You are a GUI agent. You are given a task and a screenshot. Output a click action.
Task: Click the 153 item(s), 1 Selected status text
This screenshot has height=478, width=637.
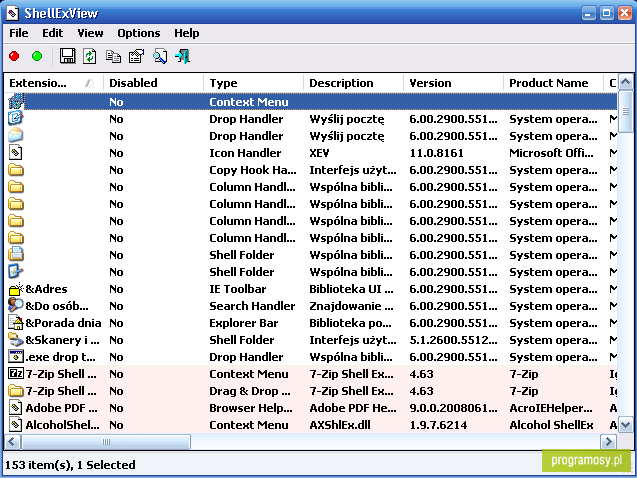click(x=70, y=465)
